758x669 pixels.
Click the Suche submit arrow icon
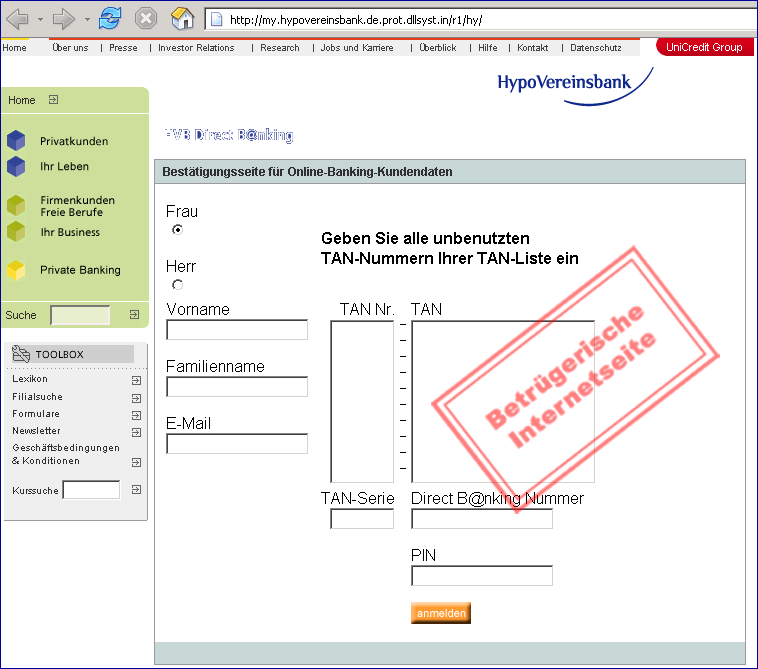pyautogui.click(x=134, y=315)
